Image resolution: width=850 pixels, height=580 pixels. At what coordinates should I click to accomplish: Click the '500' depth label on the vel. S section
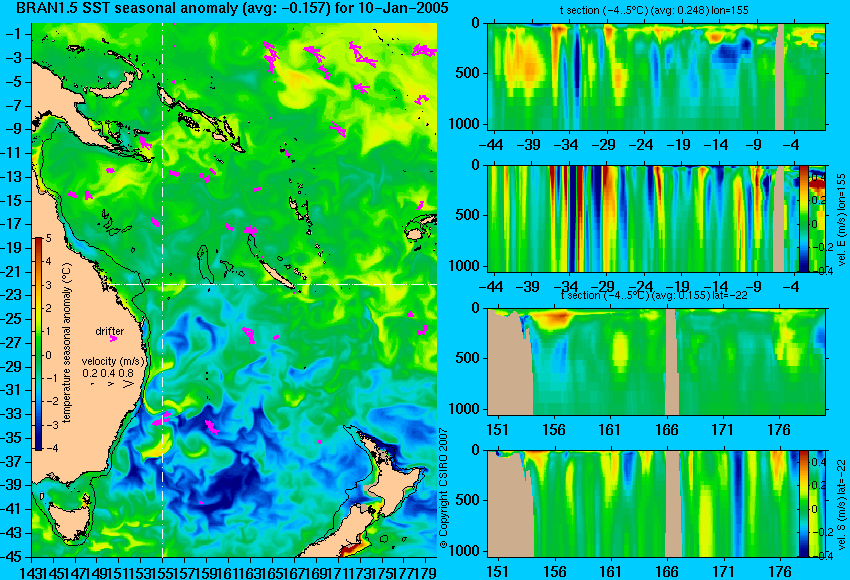468,500
